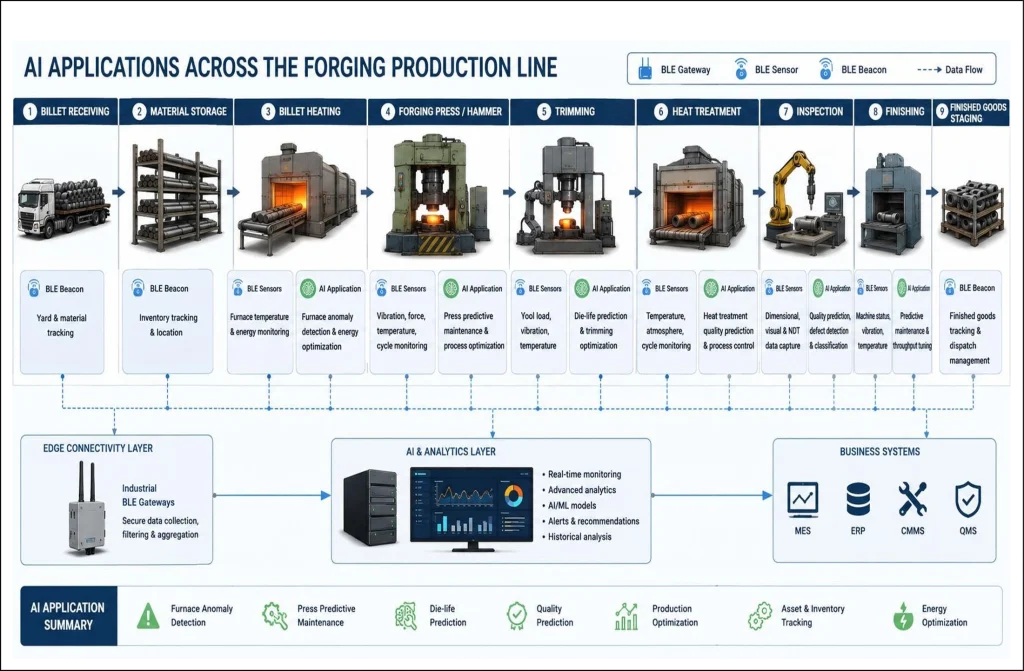Select the Billet Heating stage header
The height and width of the screenshot is (671, 1024).
click(300, 112)
